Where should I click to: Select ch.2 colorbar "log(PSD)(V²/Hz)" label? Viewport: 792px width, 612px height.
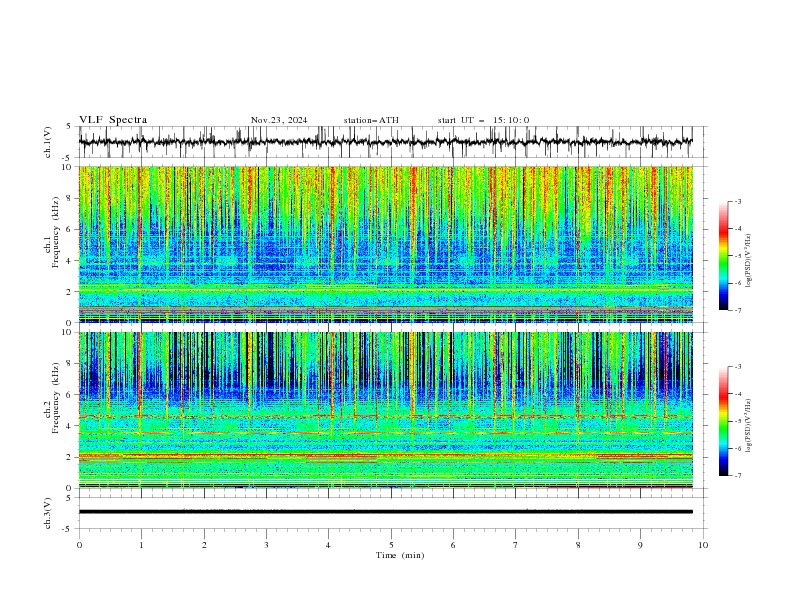(x=748, y=425)
